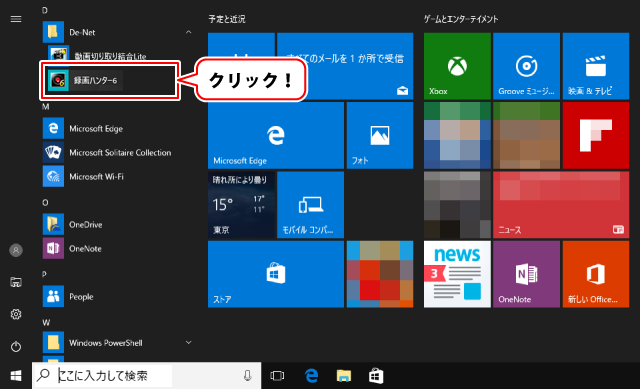Image resolution: width=640 pixels, height=389 pixels.
Task: Open the Mail tile
Action: coord(345,66)
